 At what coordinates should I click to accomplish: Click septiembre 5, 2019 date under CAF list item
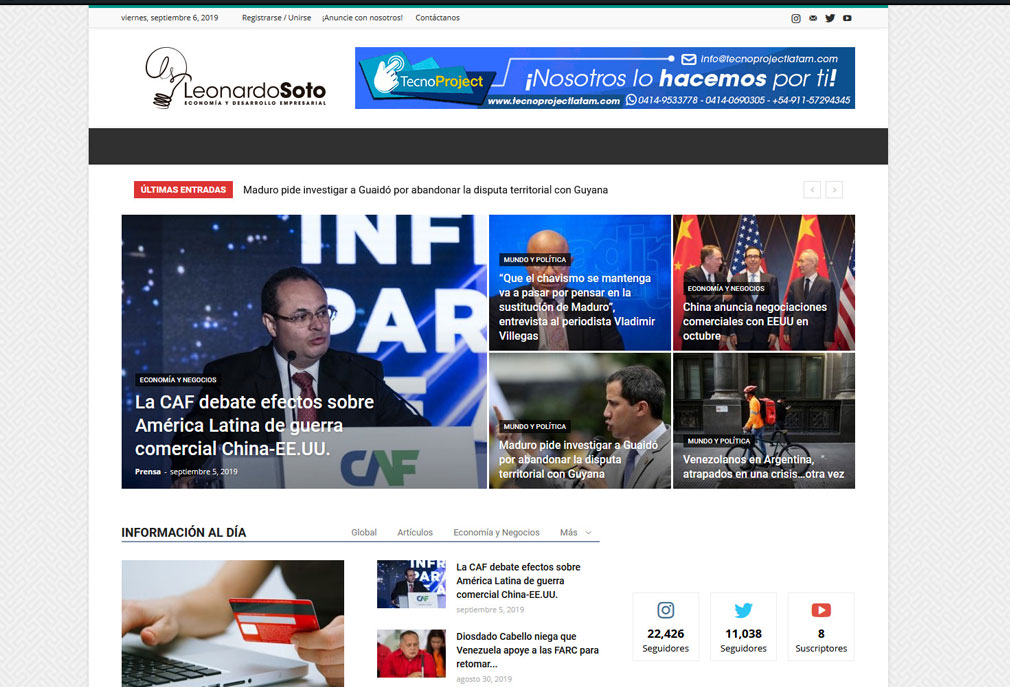pyautogui.click(x=490, y=610)
